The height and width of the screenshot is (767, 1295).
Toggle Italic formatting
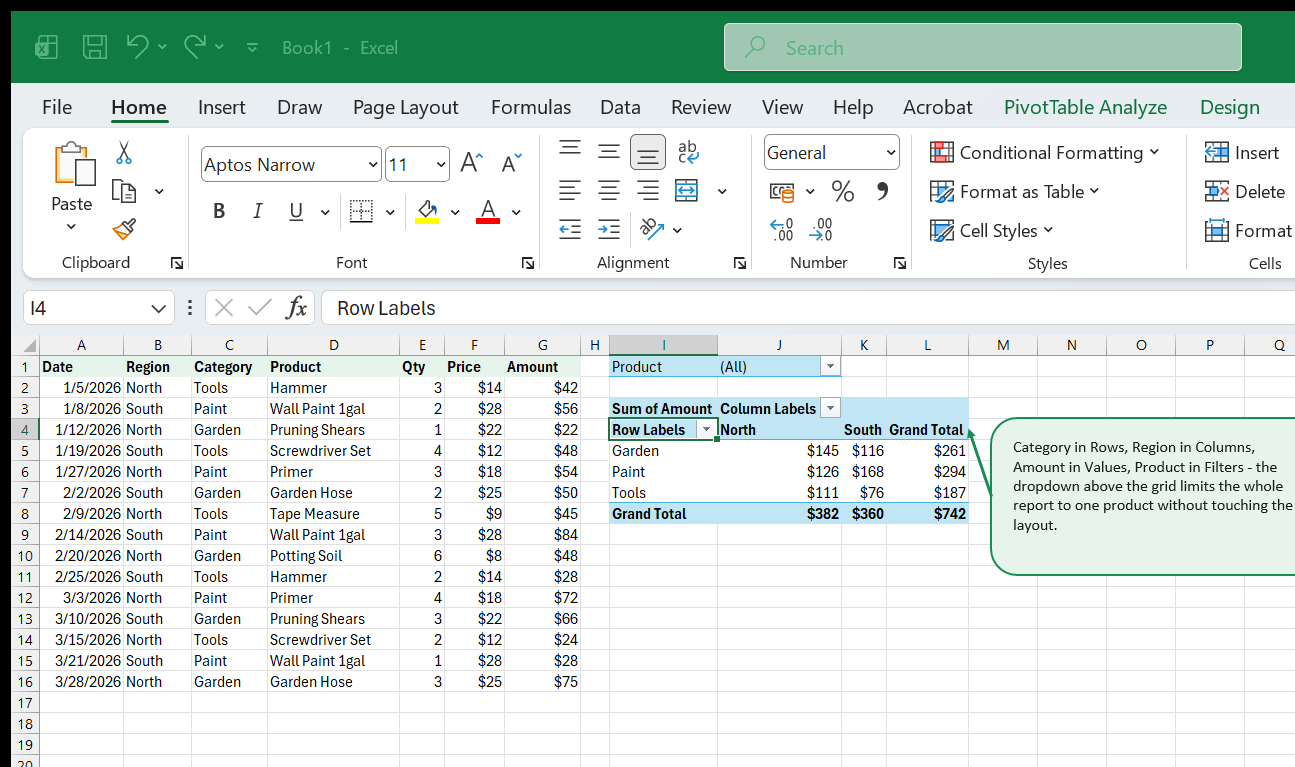tap(258, 211)
